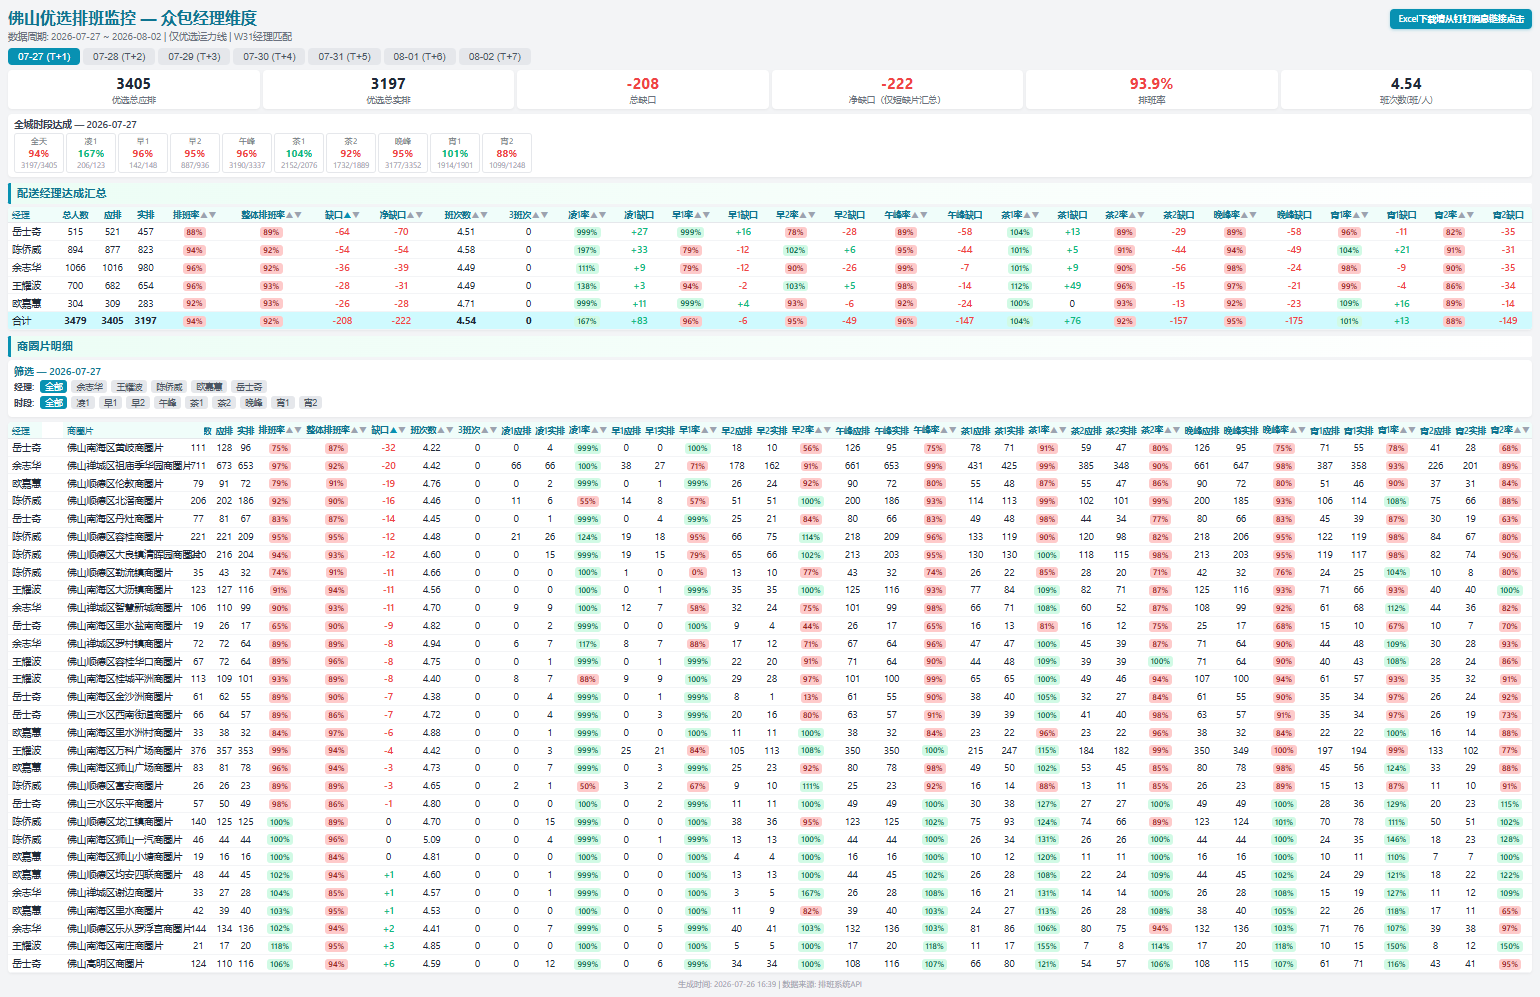Image resolution: width=1540 pixels, height=997 pixels.
Task: Filter detail table by manager 岳士奇
Action: pyautogui.click(x=249, y=387)
